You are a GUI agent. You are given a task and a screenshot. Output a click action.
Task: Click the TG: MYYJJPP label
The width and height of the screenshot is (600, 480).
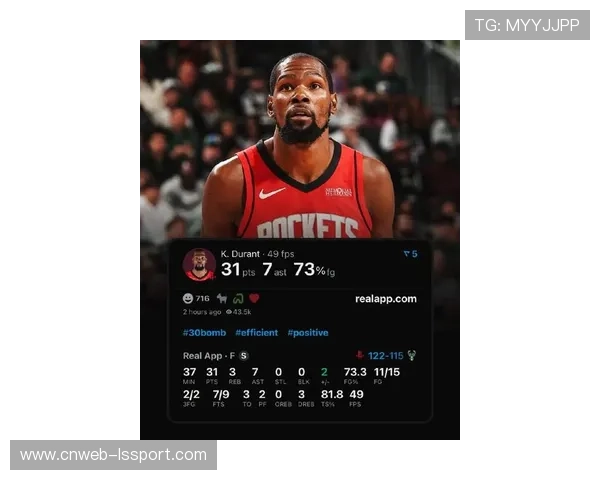[x=526, y=25]
